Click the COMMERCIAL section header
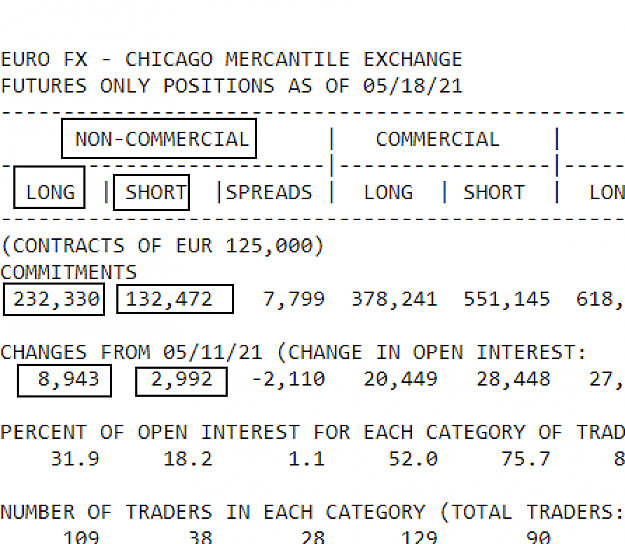Image resolution: width=625 pixels, height=544 pixels. (x=437, y=139)
